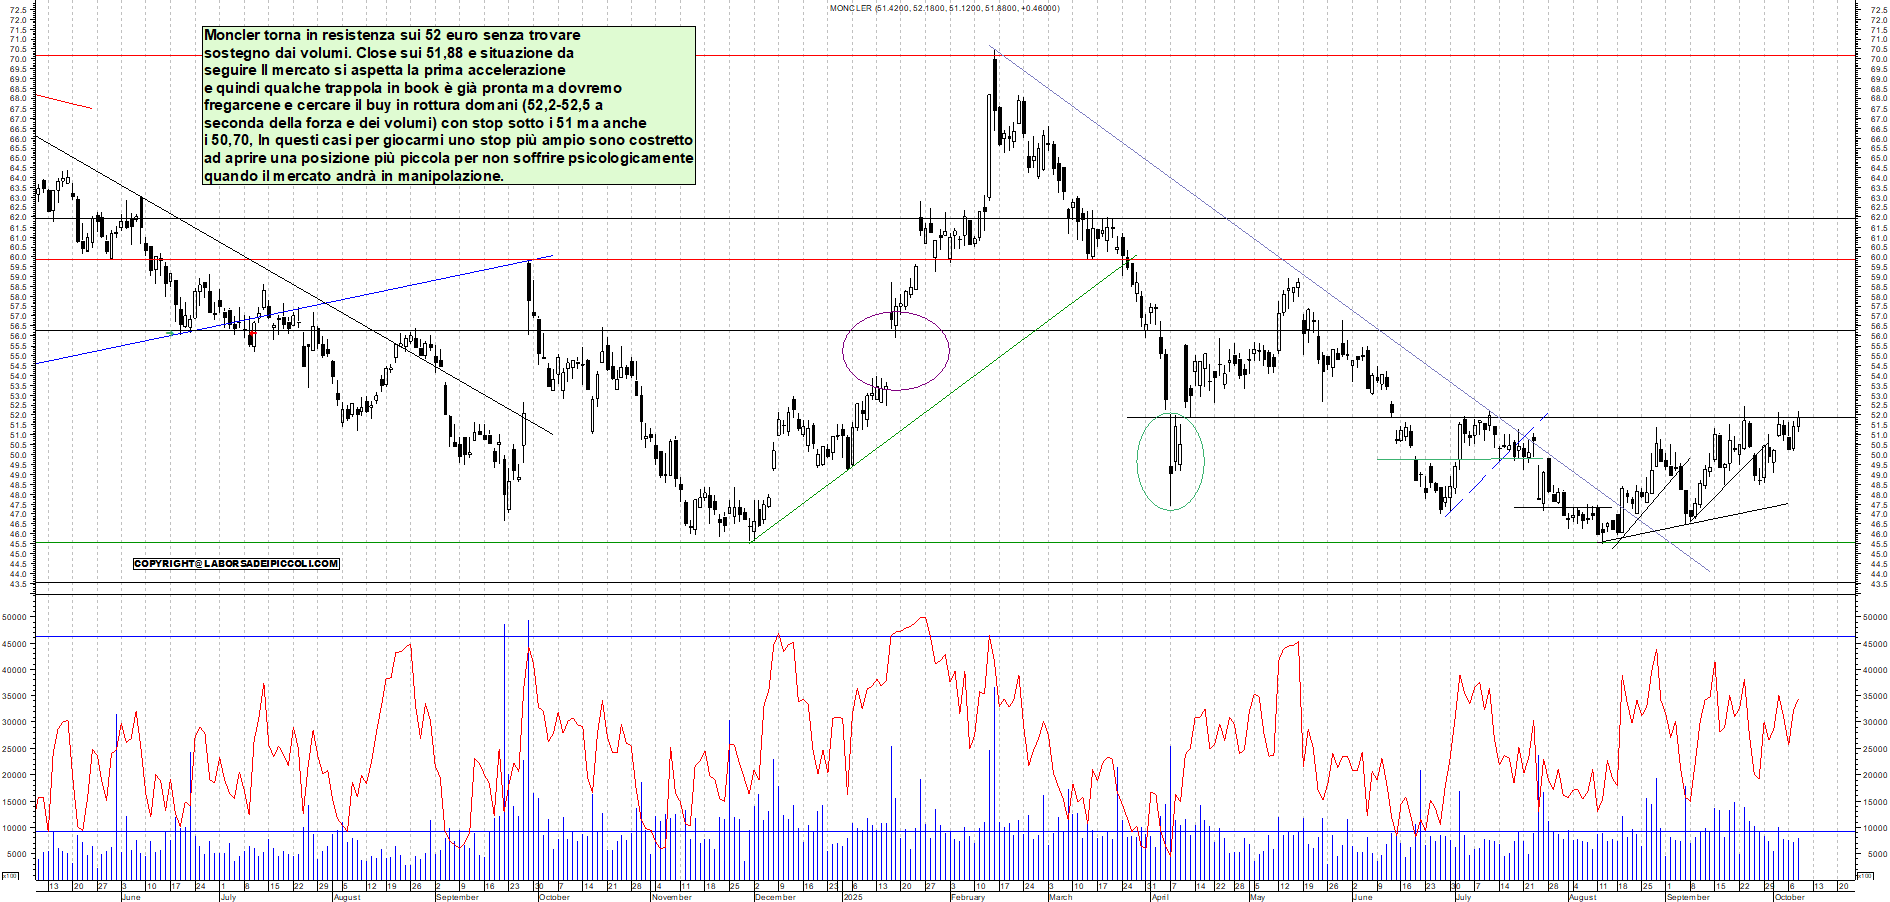Click the COPYRIGHT@LABORSADEIPICCOLI.COM label

click(x=236, y=564)
